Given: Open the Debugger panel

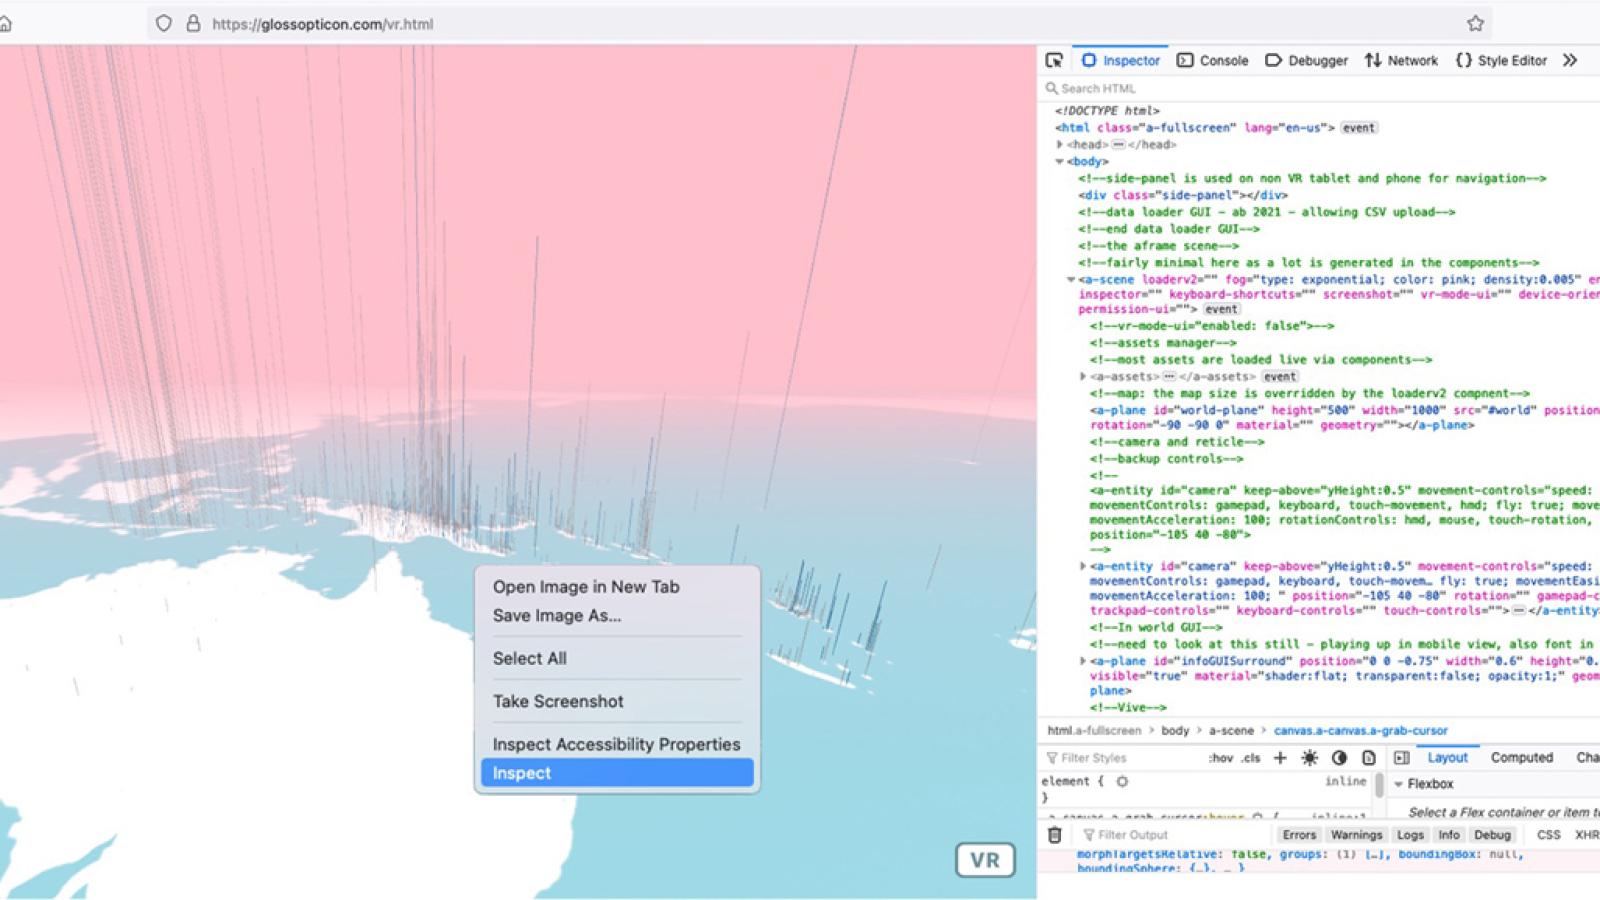Looking at the screenshot, I should (1317, 60).
